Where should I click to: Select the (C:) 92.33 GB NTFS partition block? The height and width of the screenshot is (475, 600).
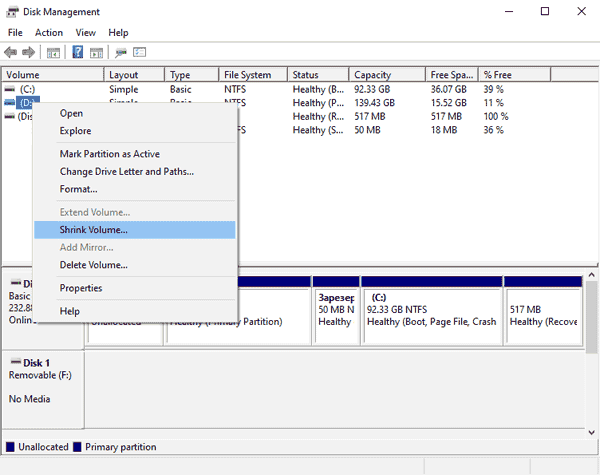click(432, 311)
